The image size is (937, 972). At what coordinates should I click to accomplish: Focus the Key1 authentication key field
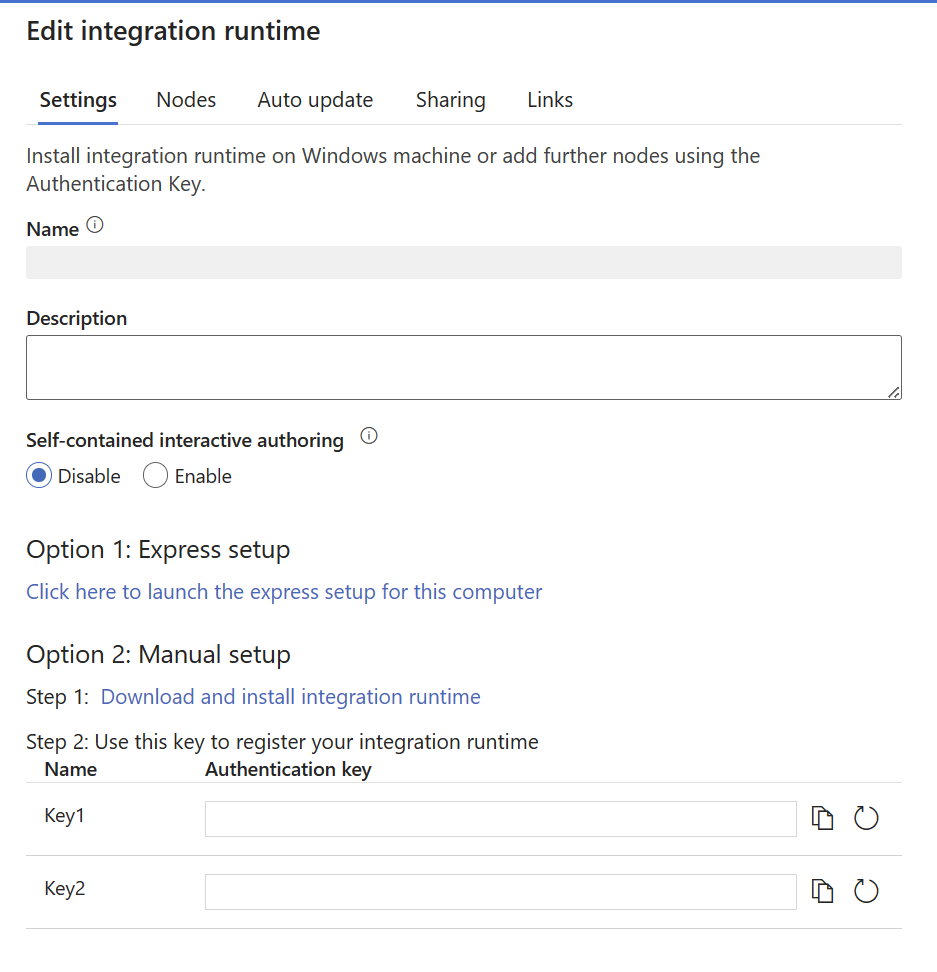pos(500,818)
